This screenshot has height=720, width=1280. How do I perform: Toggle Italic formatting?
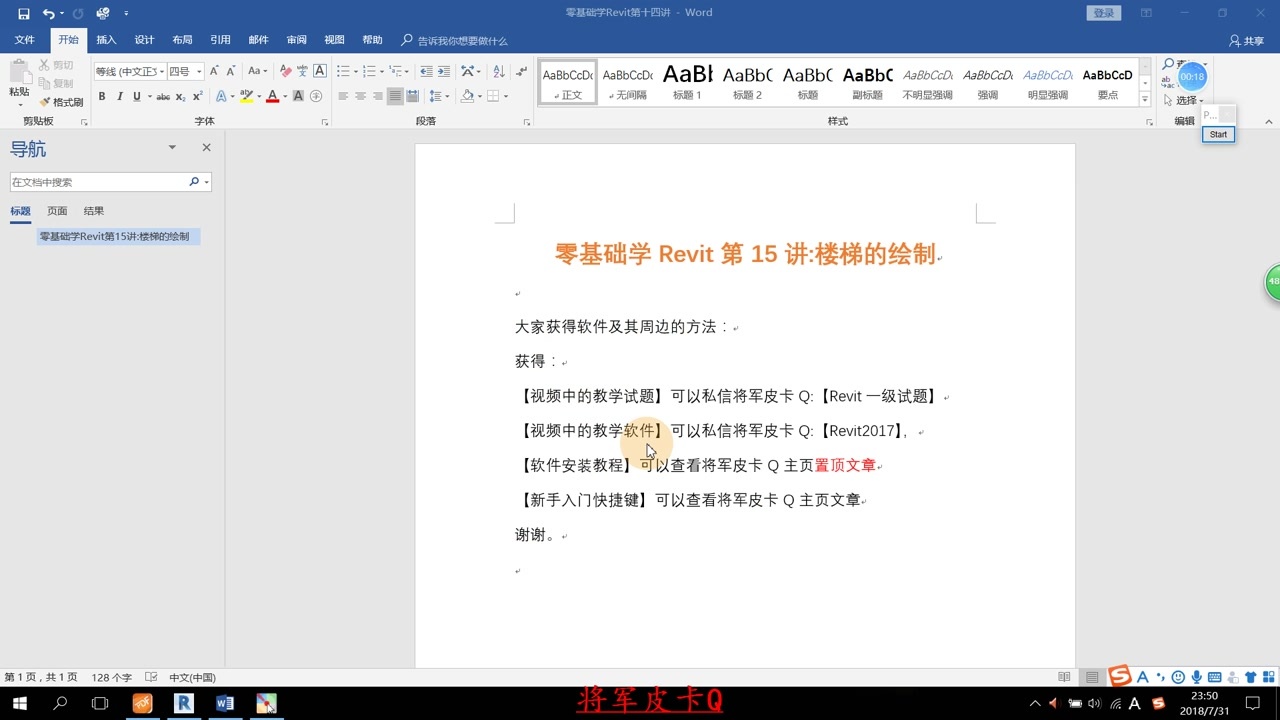[120, 97]
